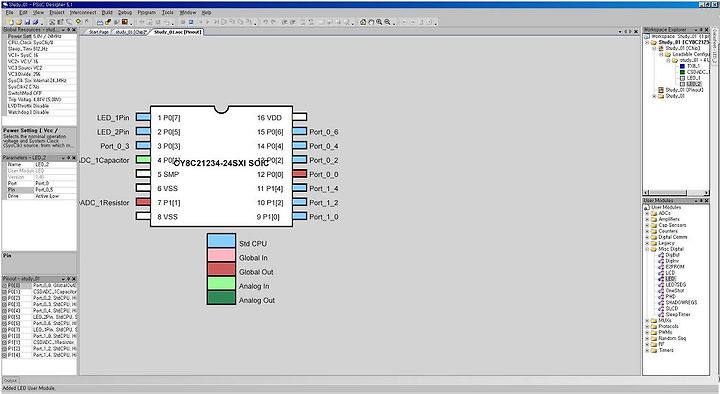The height and width of the screenshot is (394, 720).
Task: Expand the Digital Comm folder
Action: pos(647,237)
